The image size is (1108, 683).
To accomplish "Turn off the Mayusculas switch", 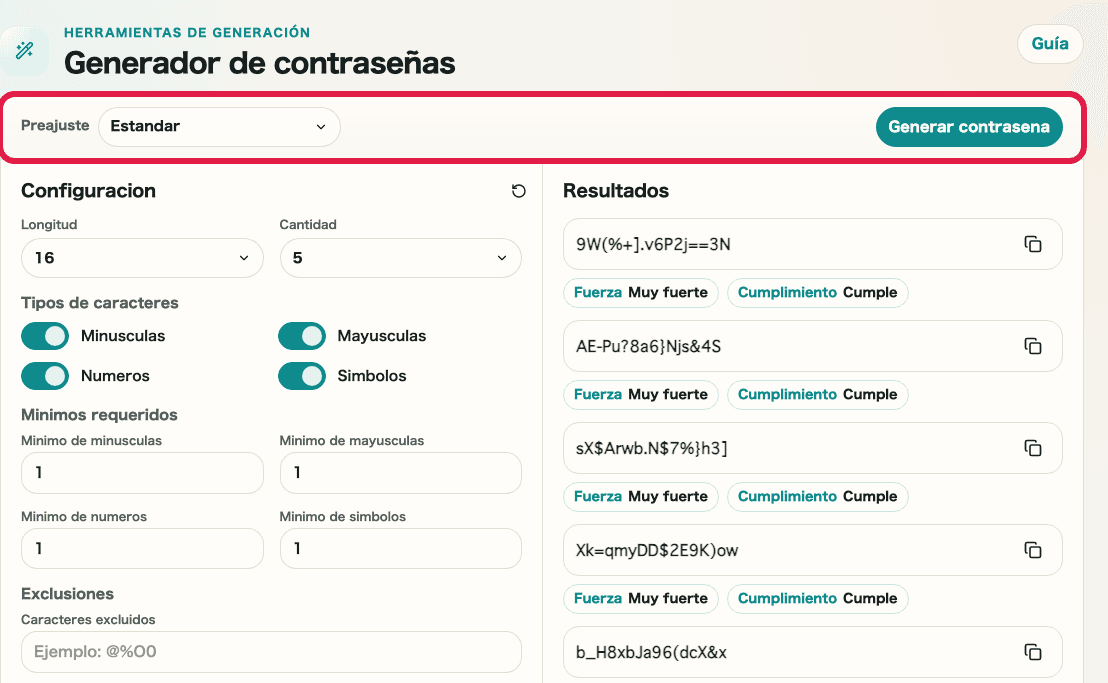I will (302, 335).
